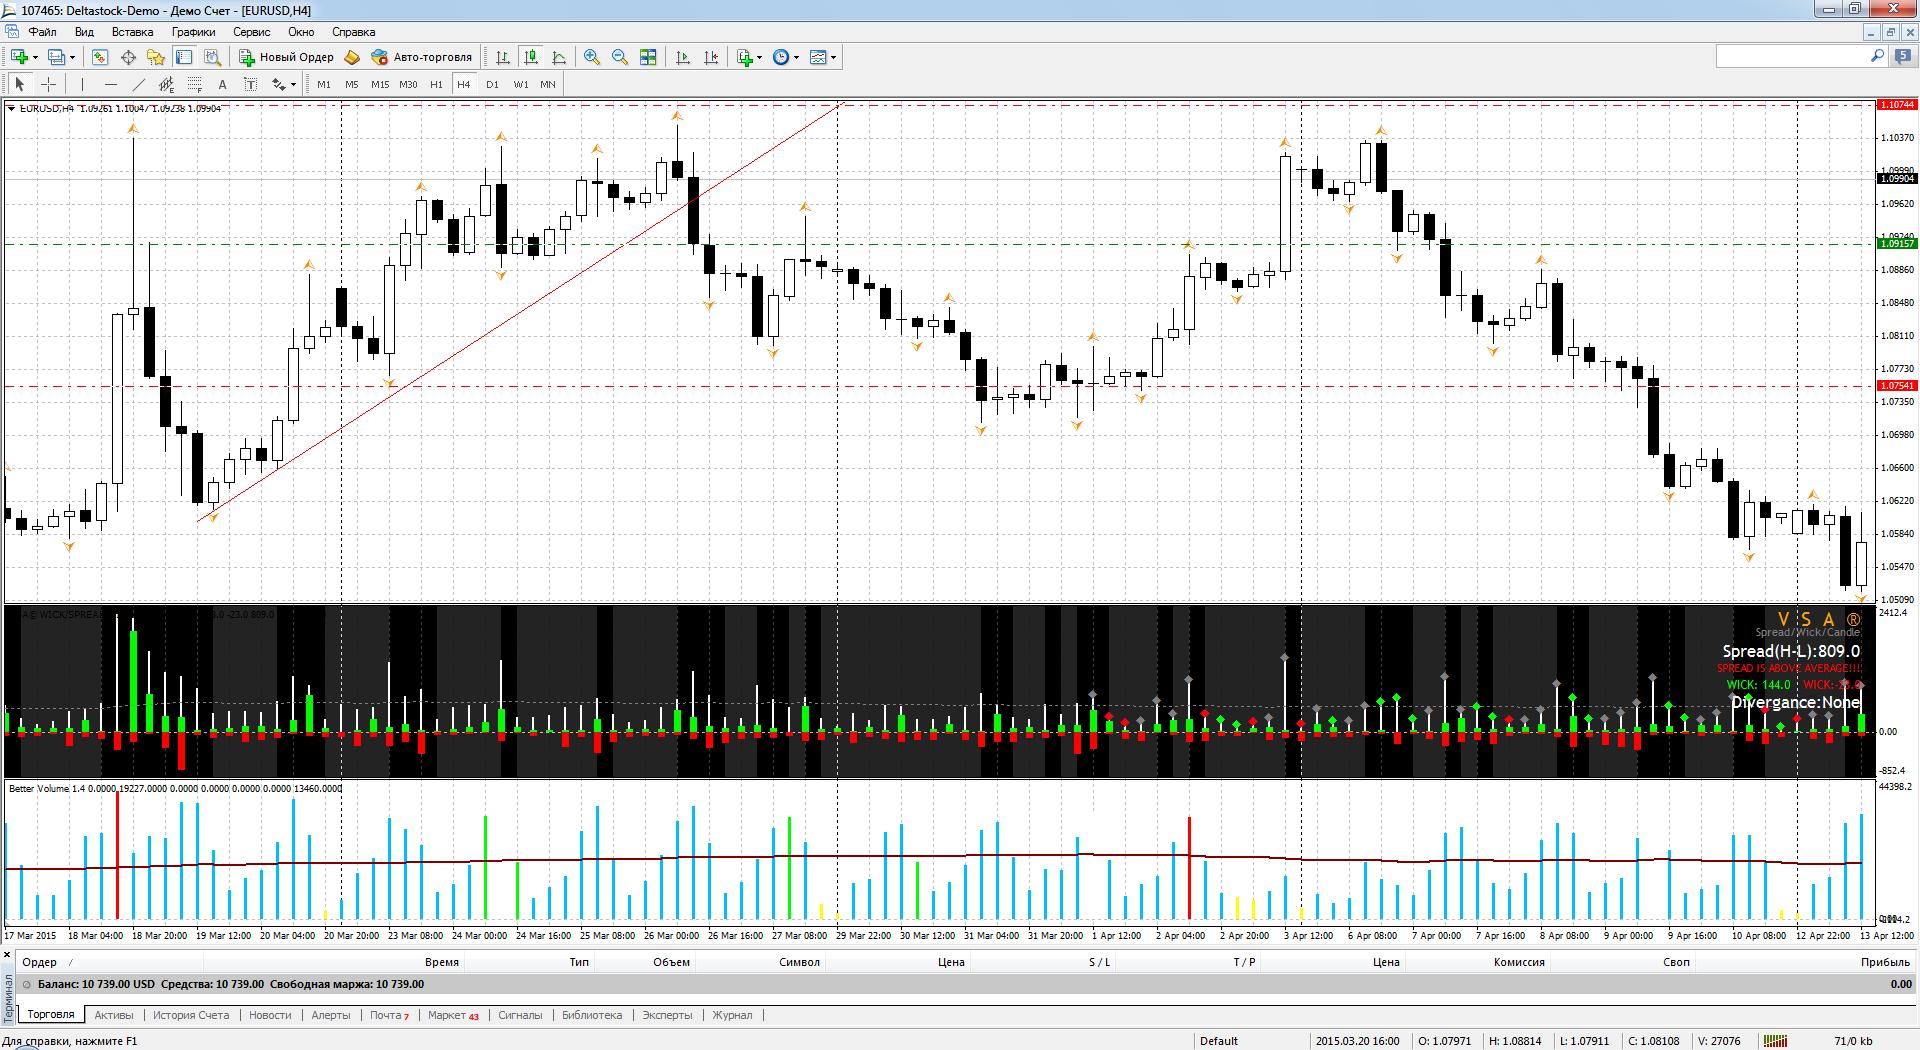This screenshot has height=1050, width=1920.
Task: Select the horizontal line drawing tool
Action: [110, 84]
